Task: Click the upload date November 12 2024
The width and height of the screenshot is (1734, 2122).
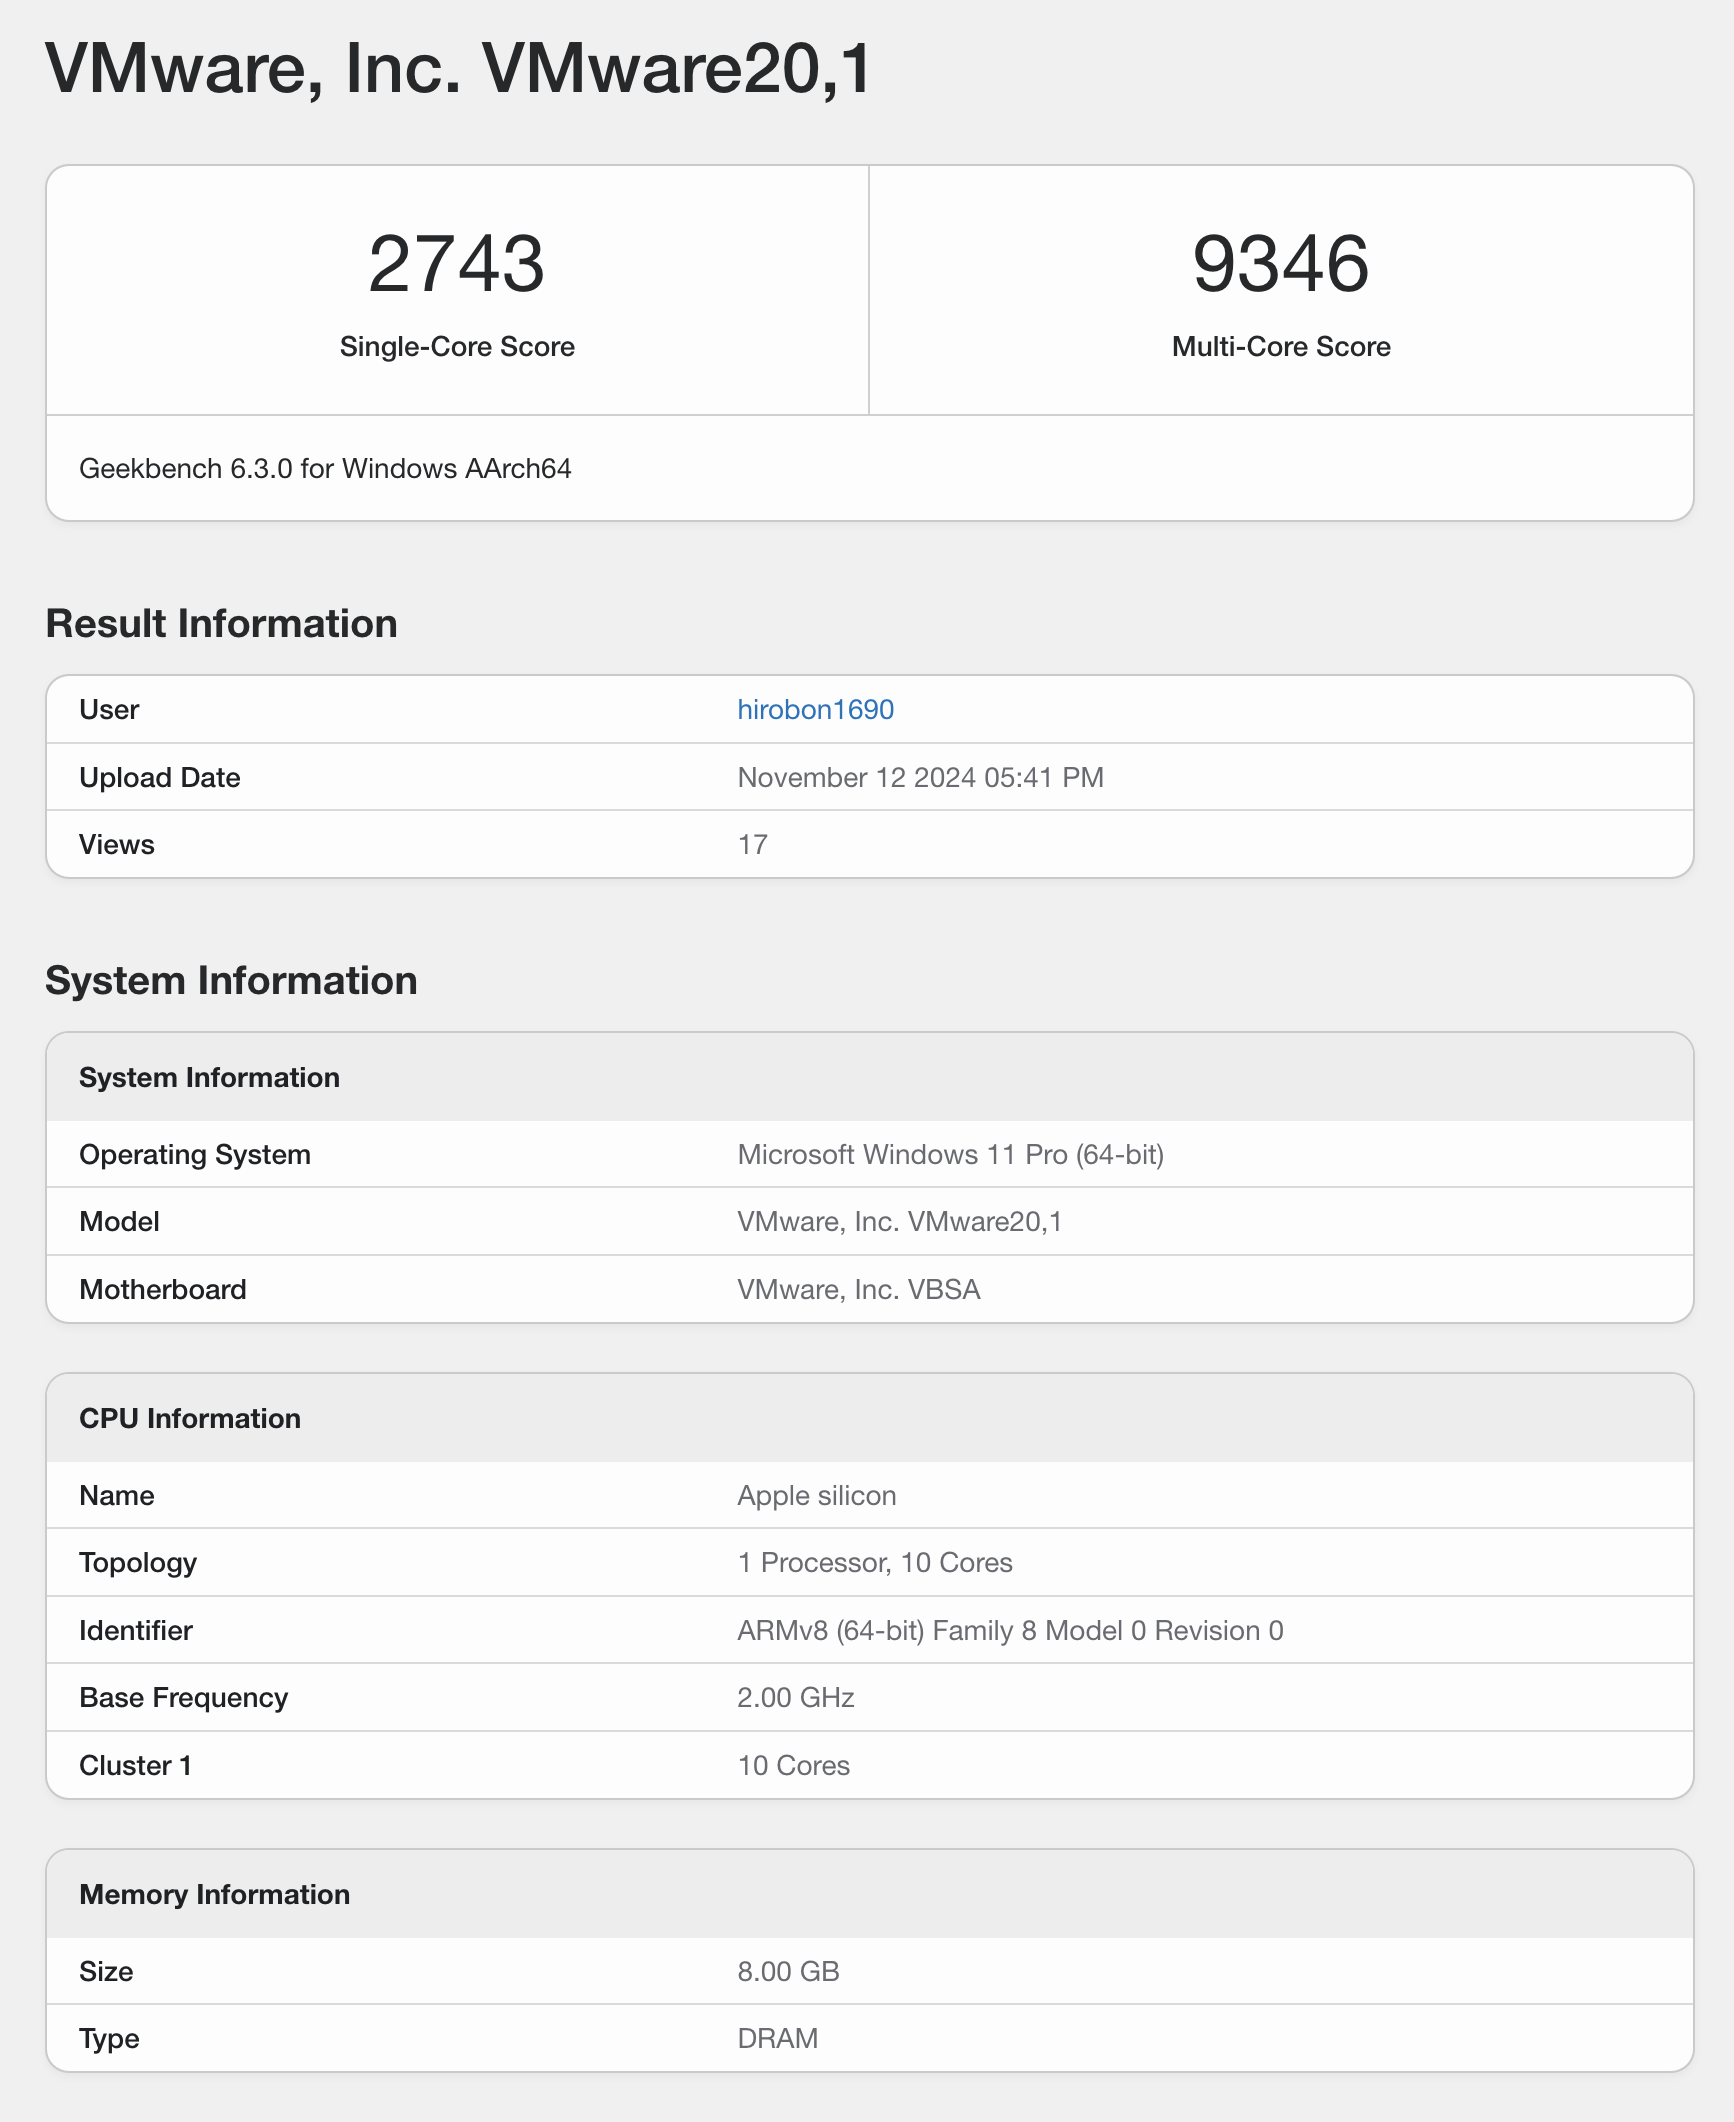Action: [920, 777]
